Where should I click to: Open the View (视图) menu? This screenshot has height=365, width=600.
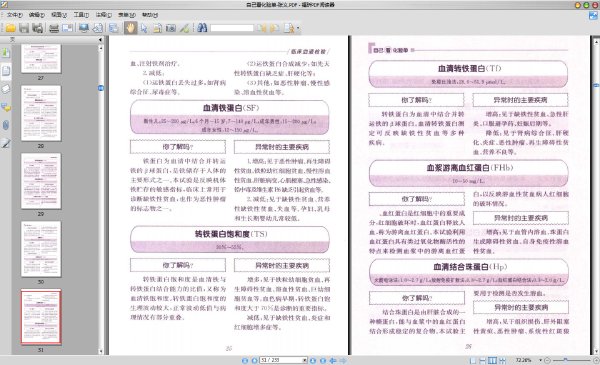click(x=59, y=15)
